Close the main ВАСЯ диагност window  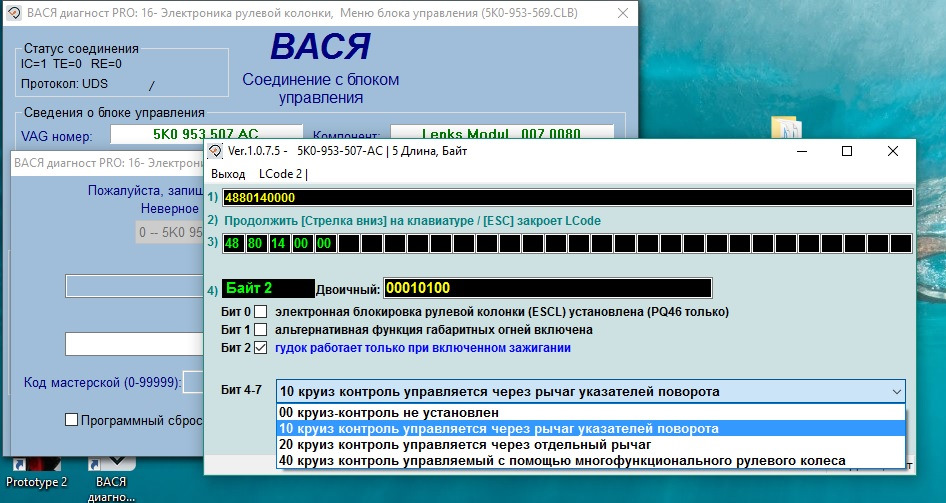[623, 13]
